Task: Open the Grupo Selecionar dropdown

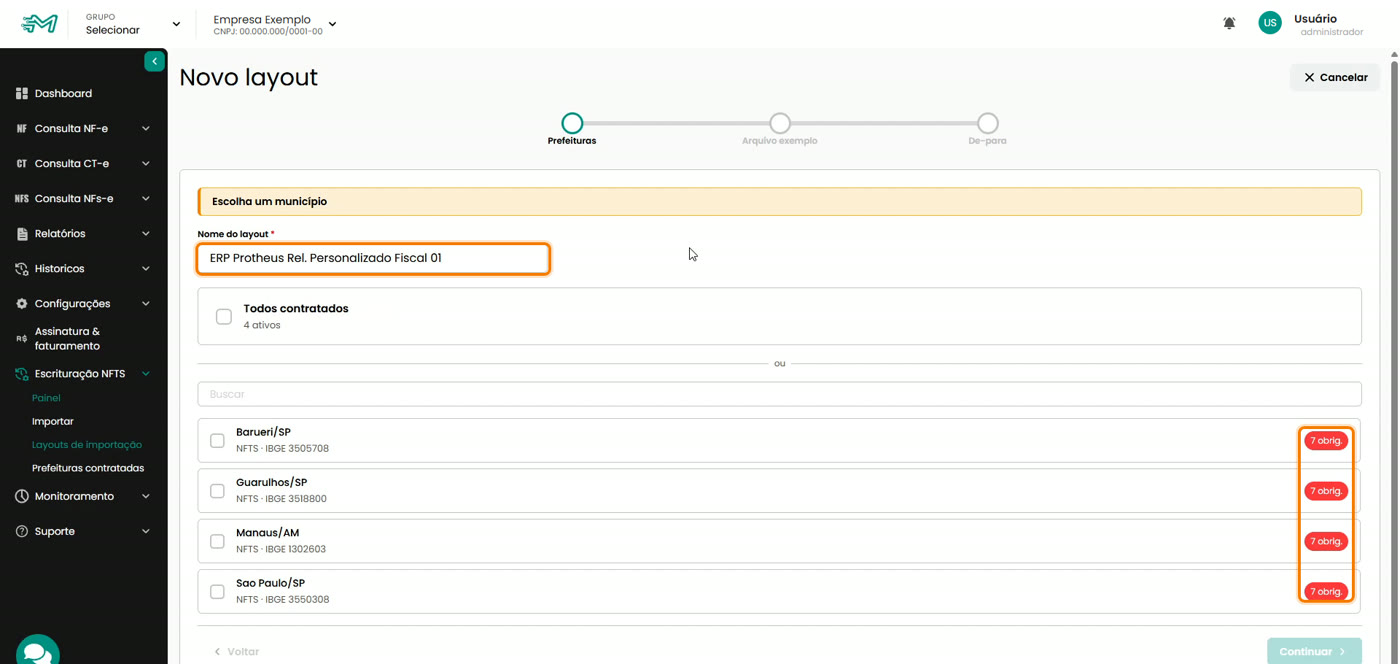Action: pos(133,24)
